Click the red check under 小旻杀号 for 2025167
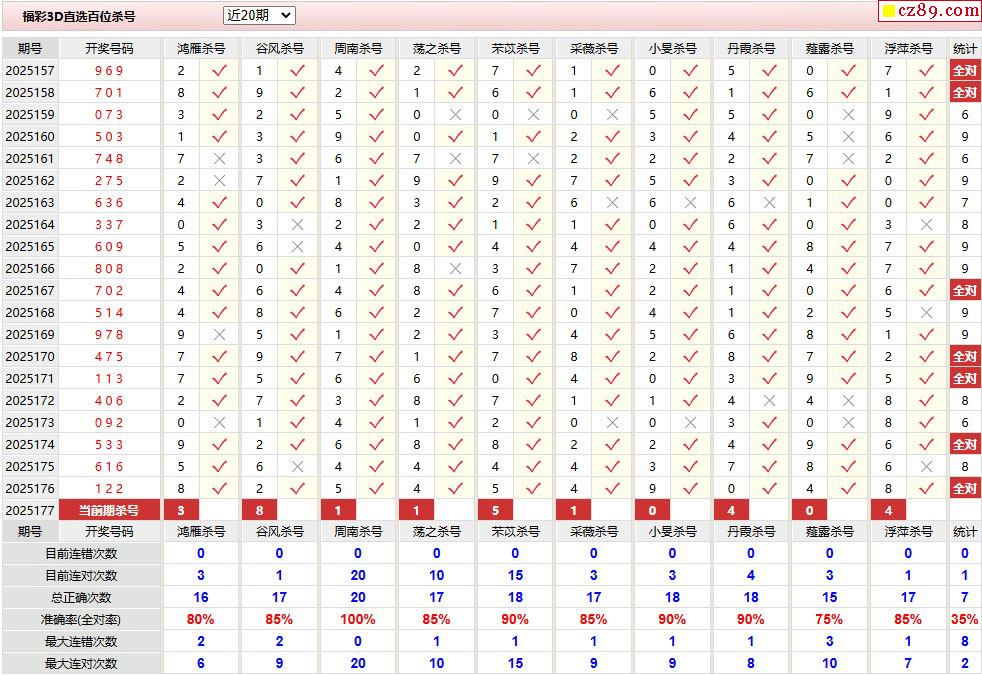 [x=690, y=291]
